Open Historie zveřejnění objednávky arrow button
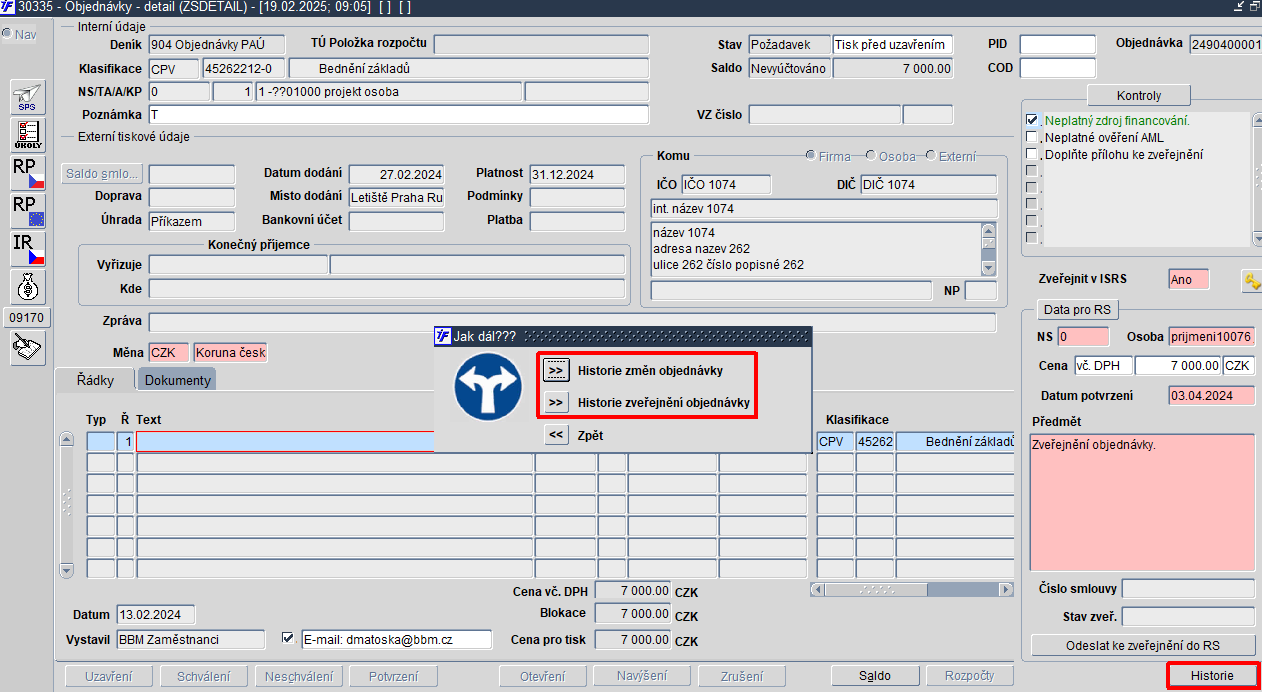Screen dimensions: 1262x692 tap(557, 403)
